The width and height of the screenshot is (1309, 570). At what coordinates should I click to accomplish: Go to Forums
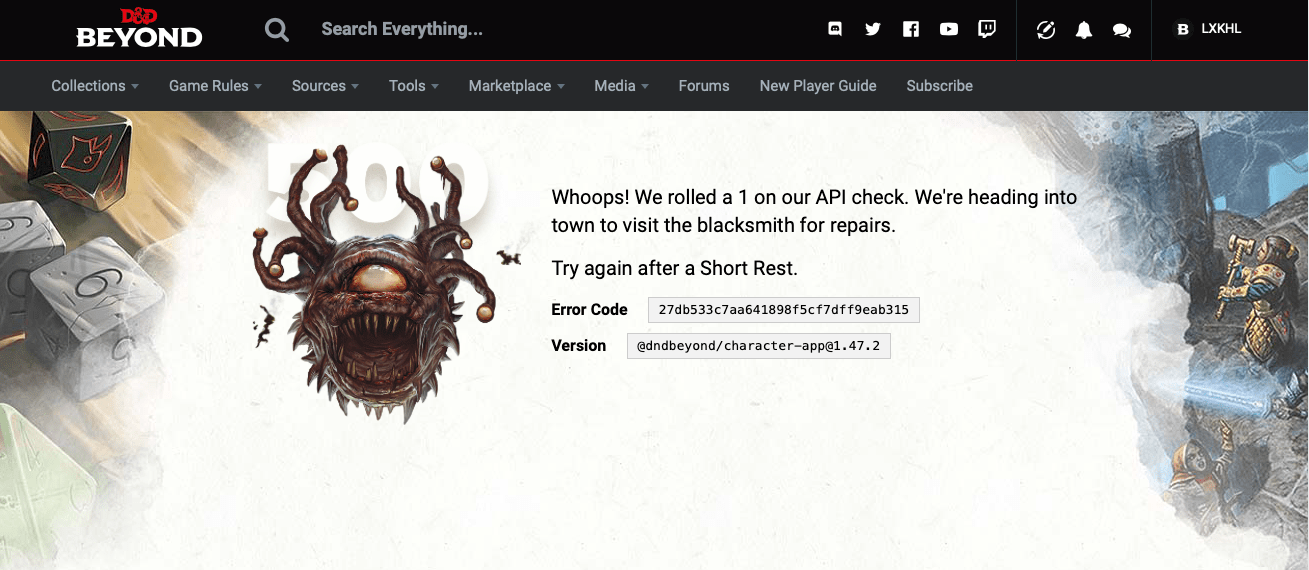point(704,86)
